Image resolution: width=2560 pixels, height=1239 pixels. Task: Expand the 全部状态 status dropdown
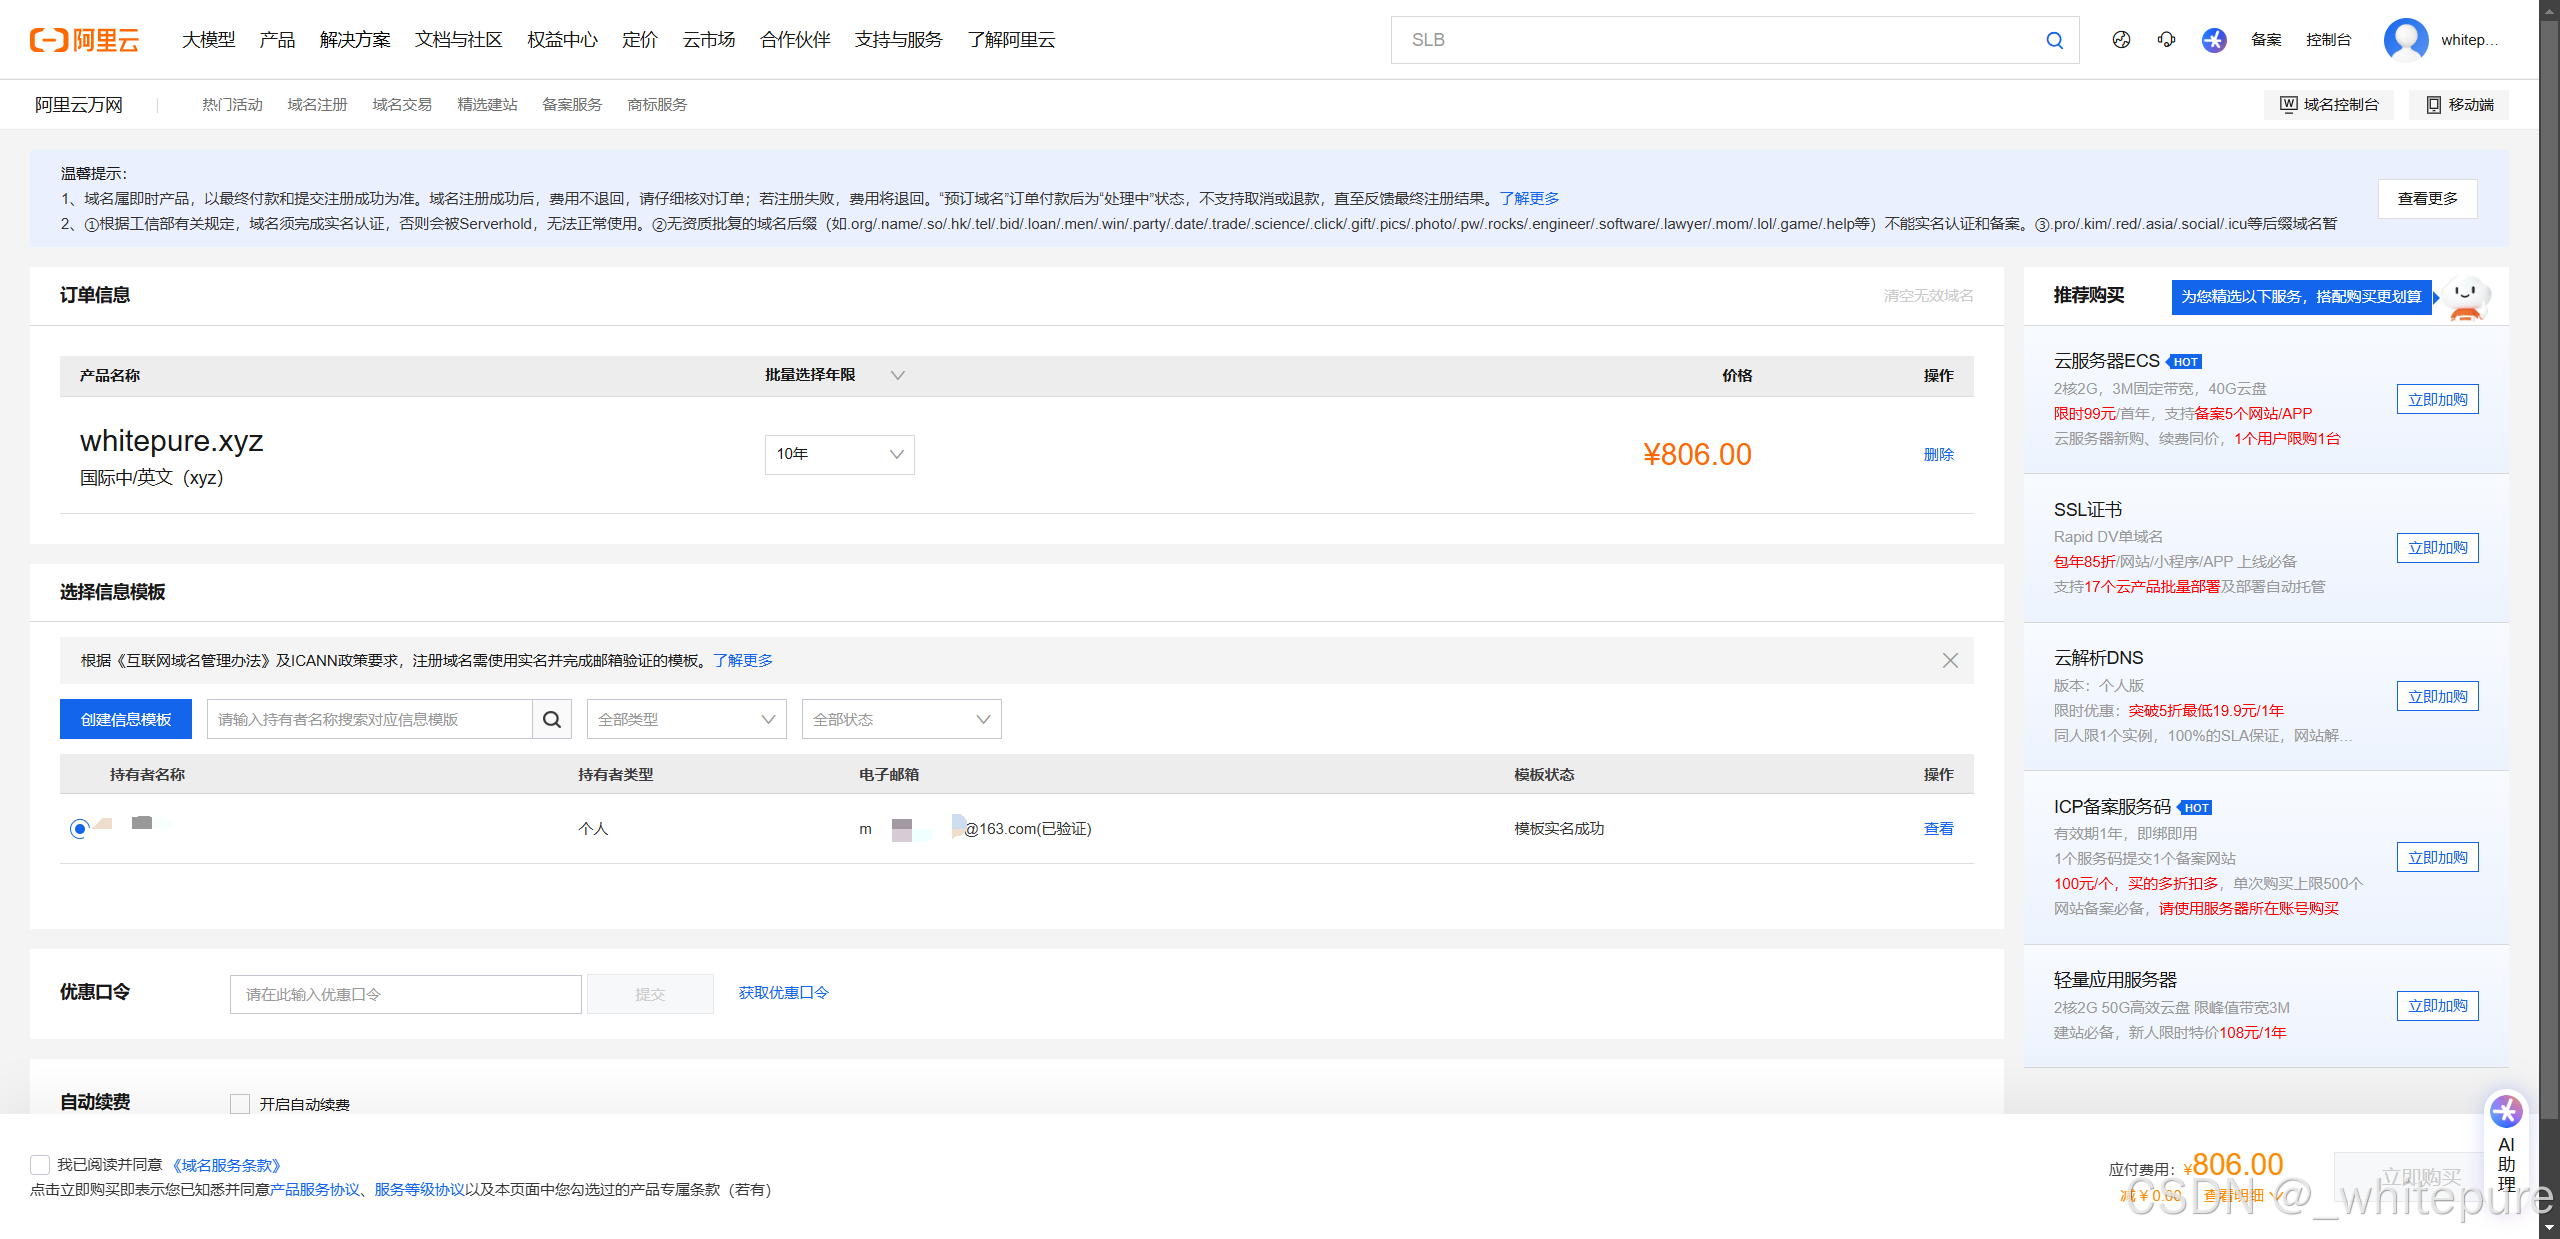tap(901, 719)
